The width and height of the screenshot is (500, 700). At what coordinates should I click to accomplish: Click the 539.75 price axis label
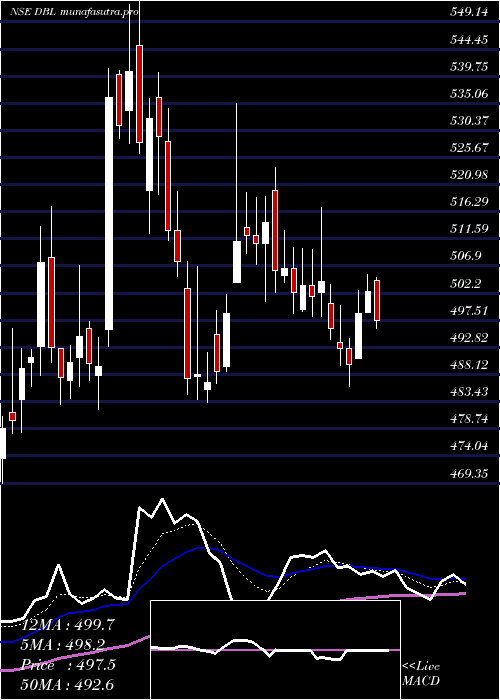469,67
